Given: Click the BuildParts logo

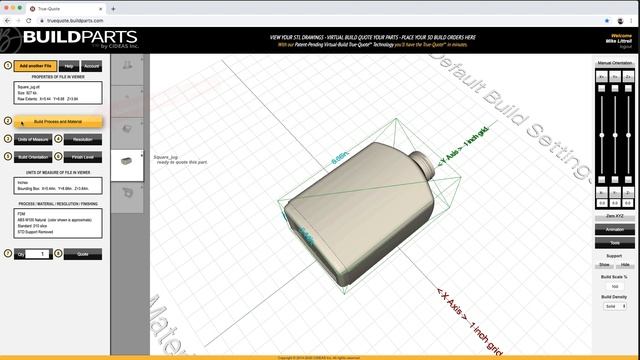Looking at the screenshot, I should click(70, 40).
